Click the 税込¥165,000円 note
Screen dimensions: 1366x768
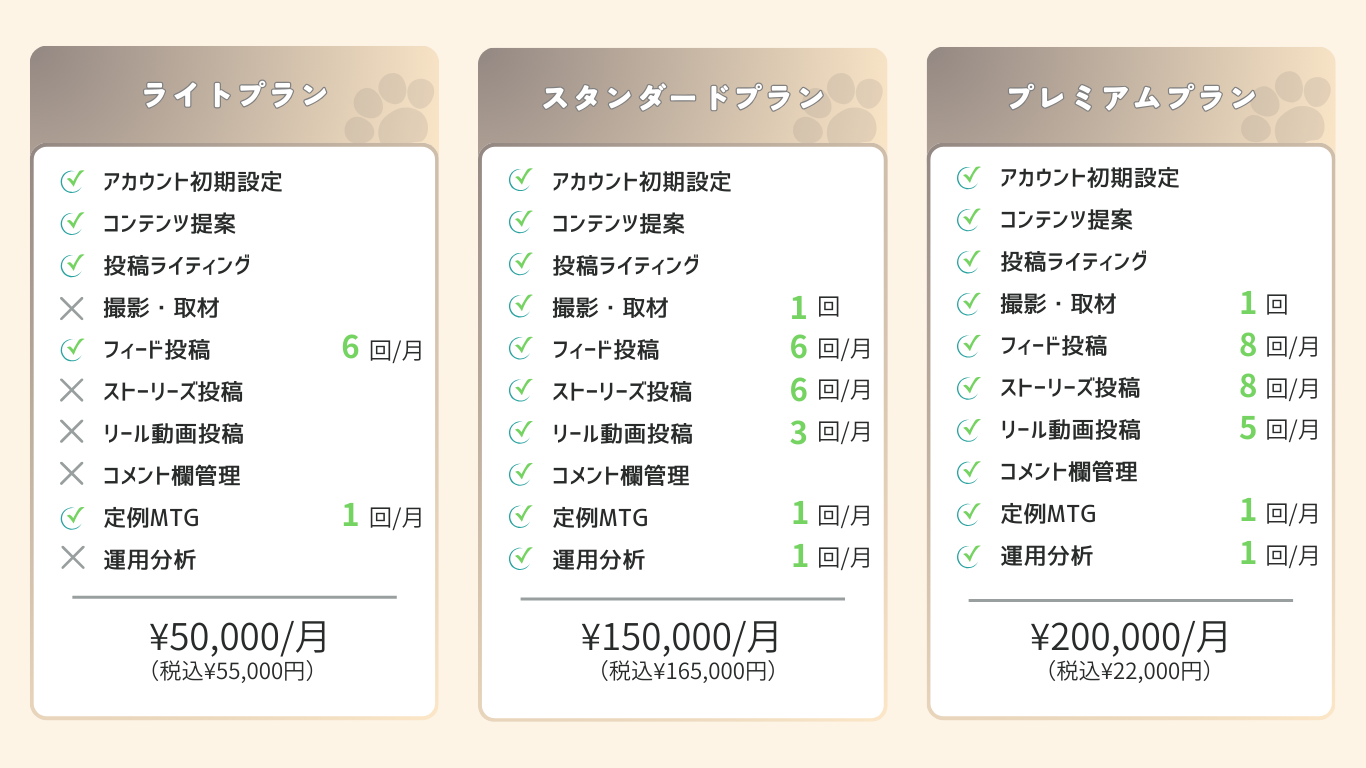pos(687,671)
